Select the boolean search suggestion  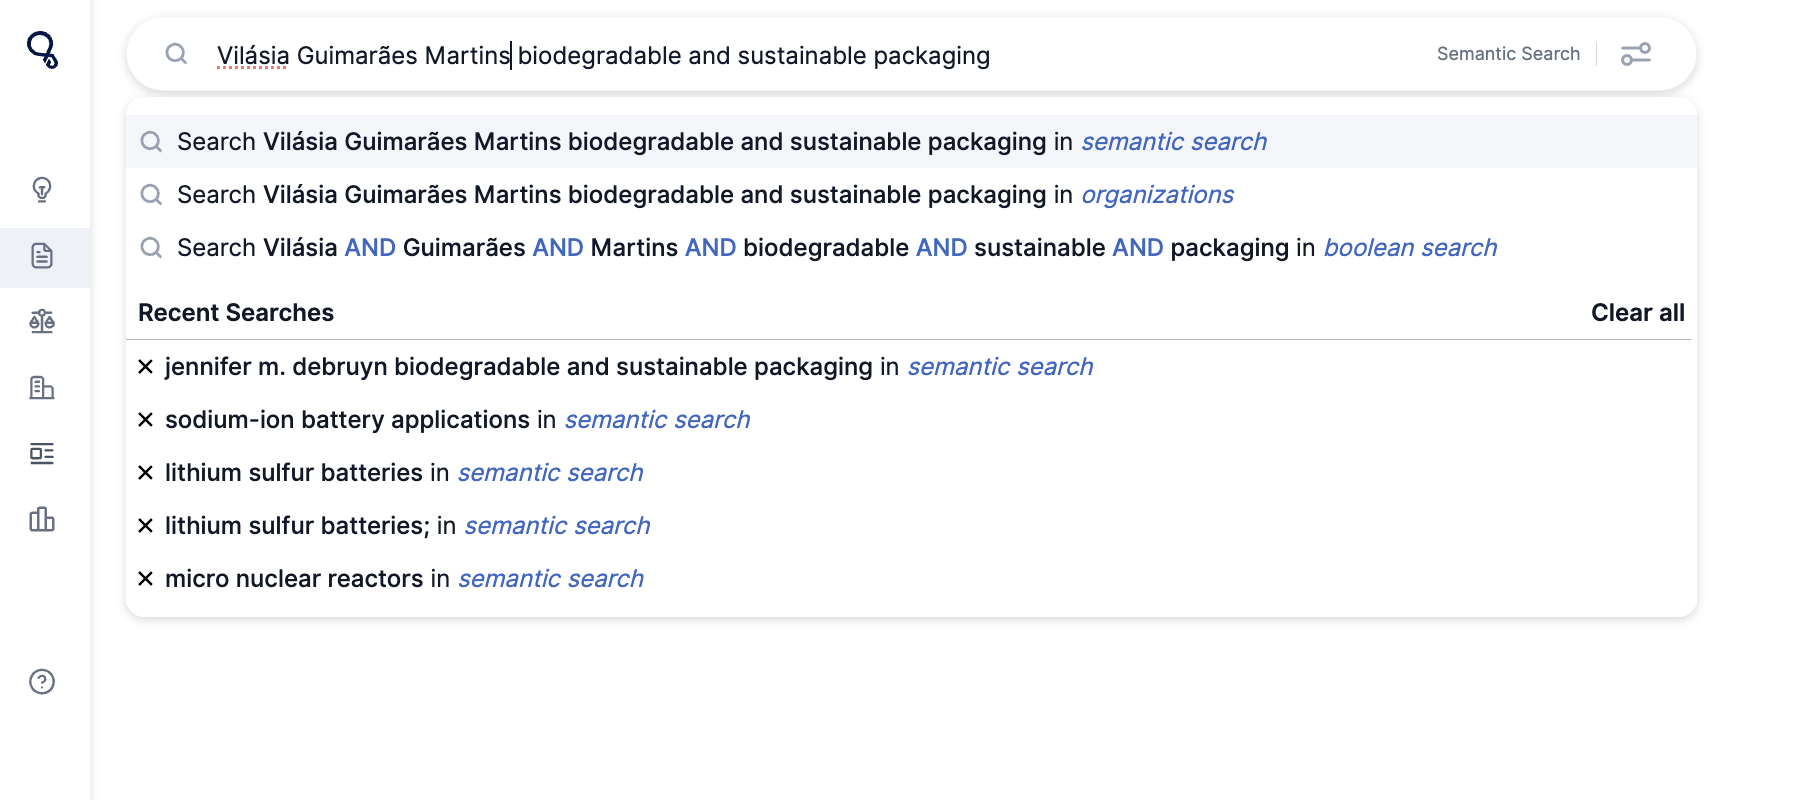(911, 248)
